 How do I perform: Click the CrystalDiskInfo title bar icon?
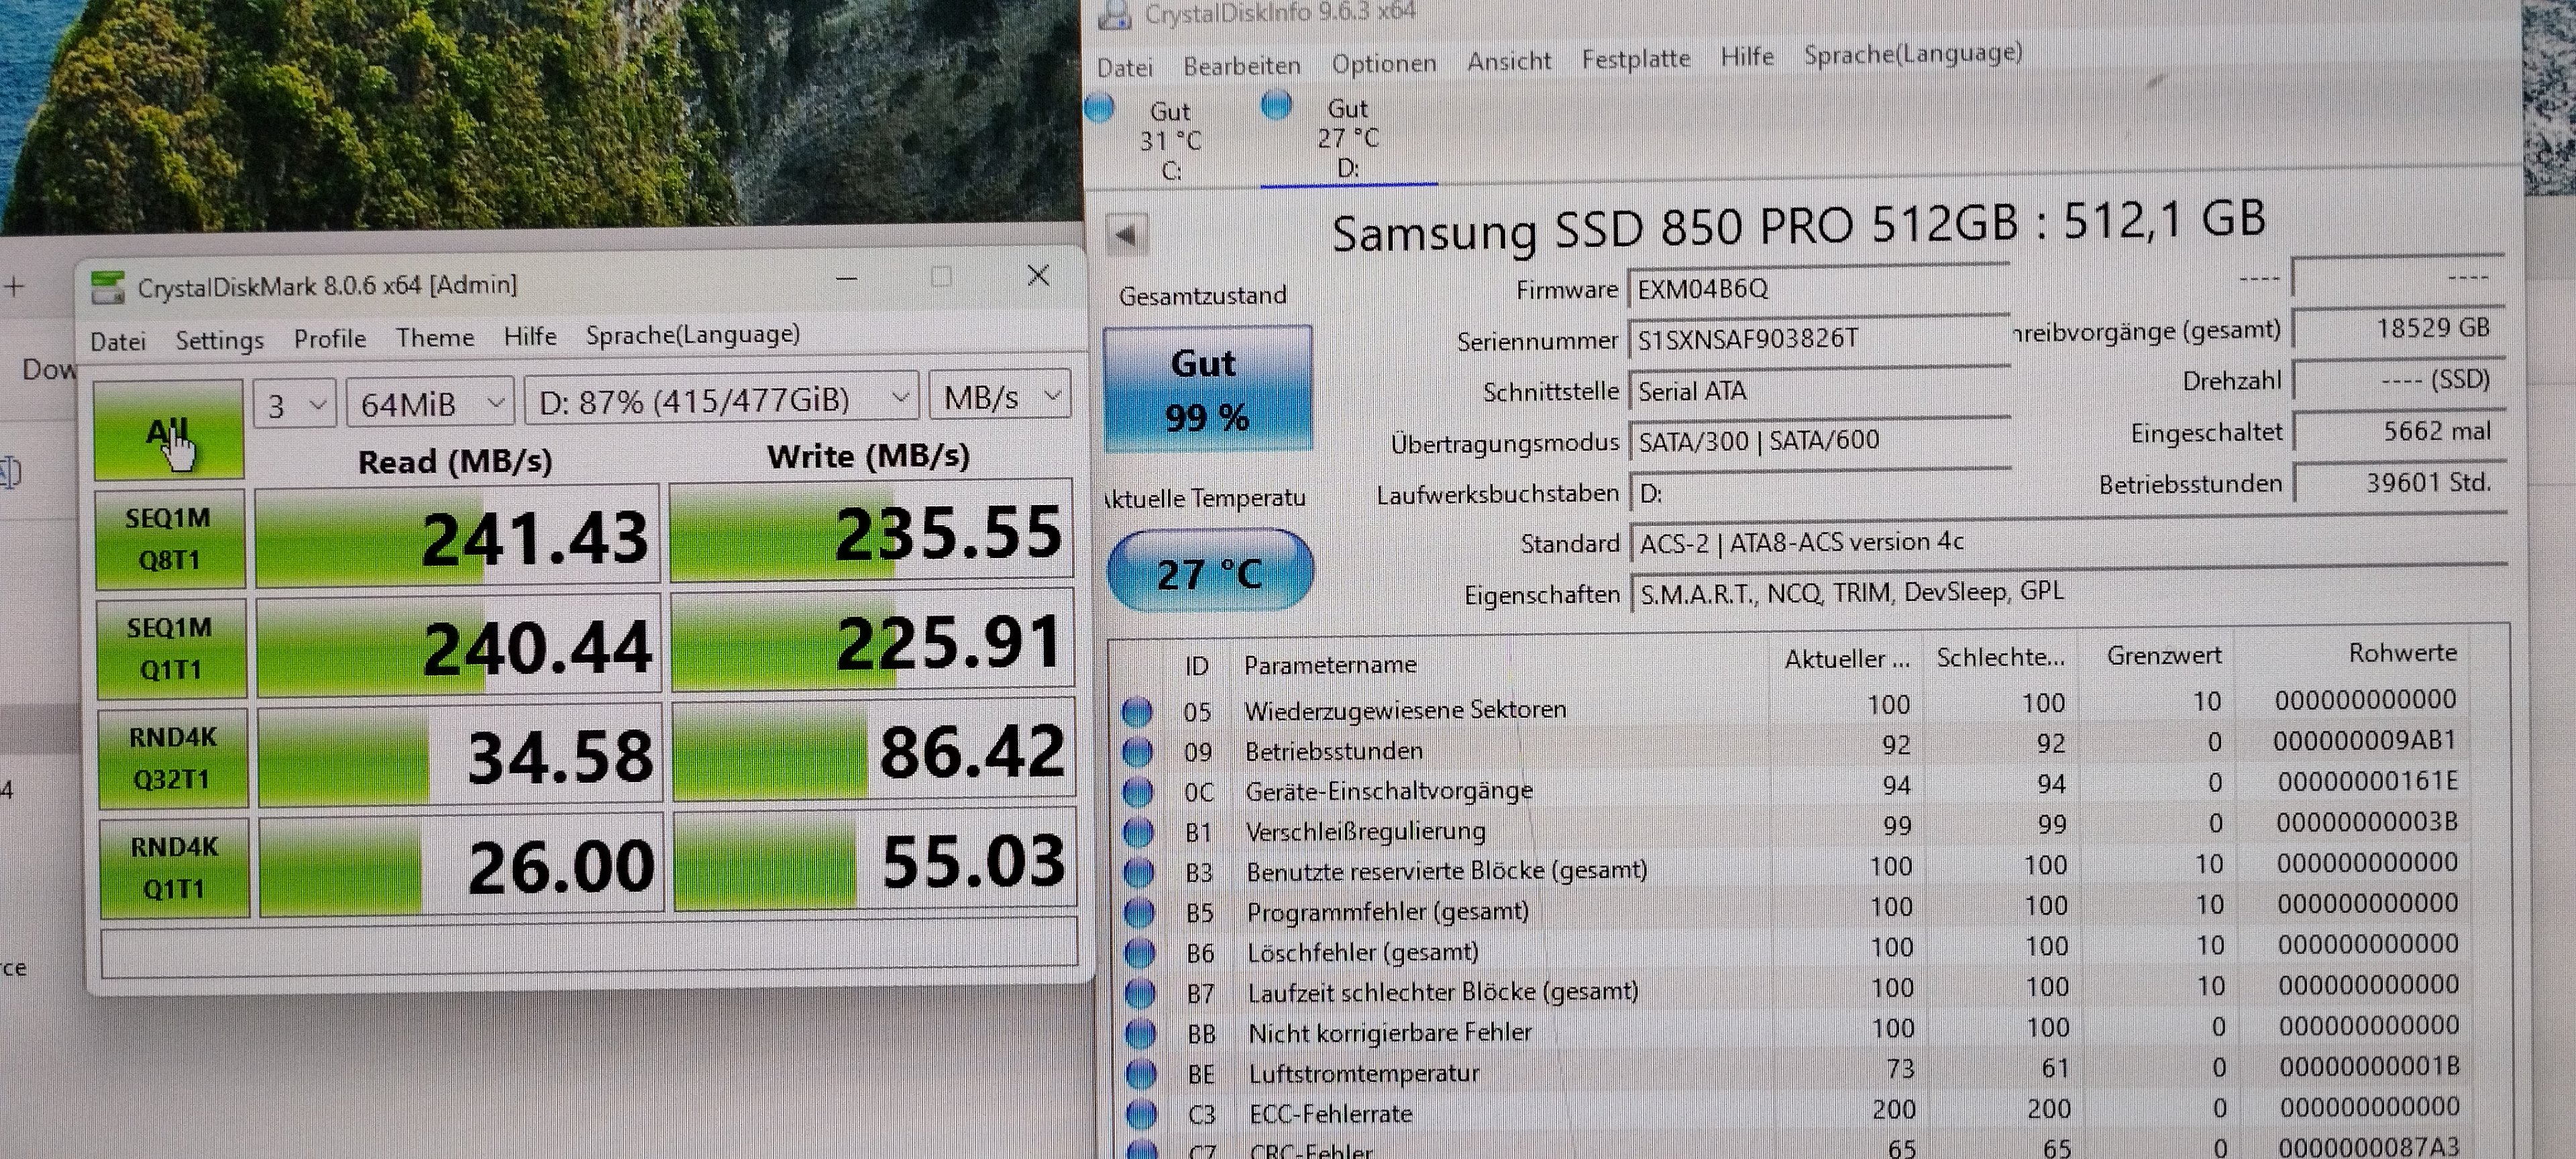point(1114,15)
